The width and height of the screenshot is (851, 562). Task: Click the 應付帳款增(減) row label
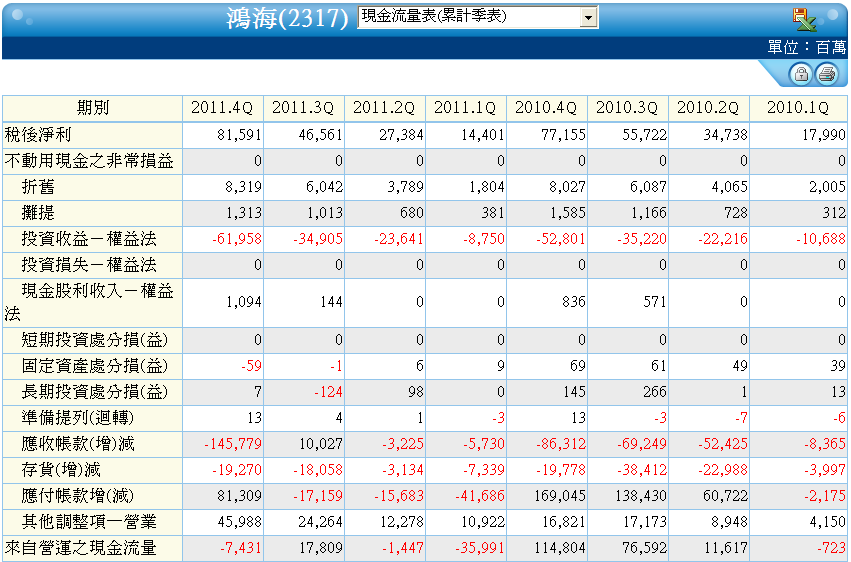(78, 496)
